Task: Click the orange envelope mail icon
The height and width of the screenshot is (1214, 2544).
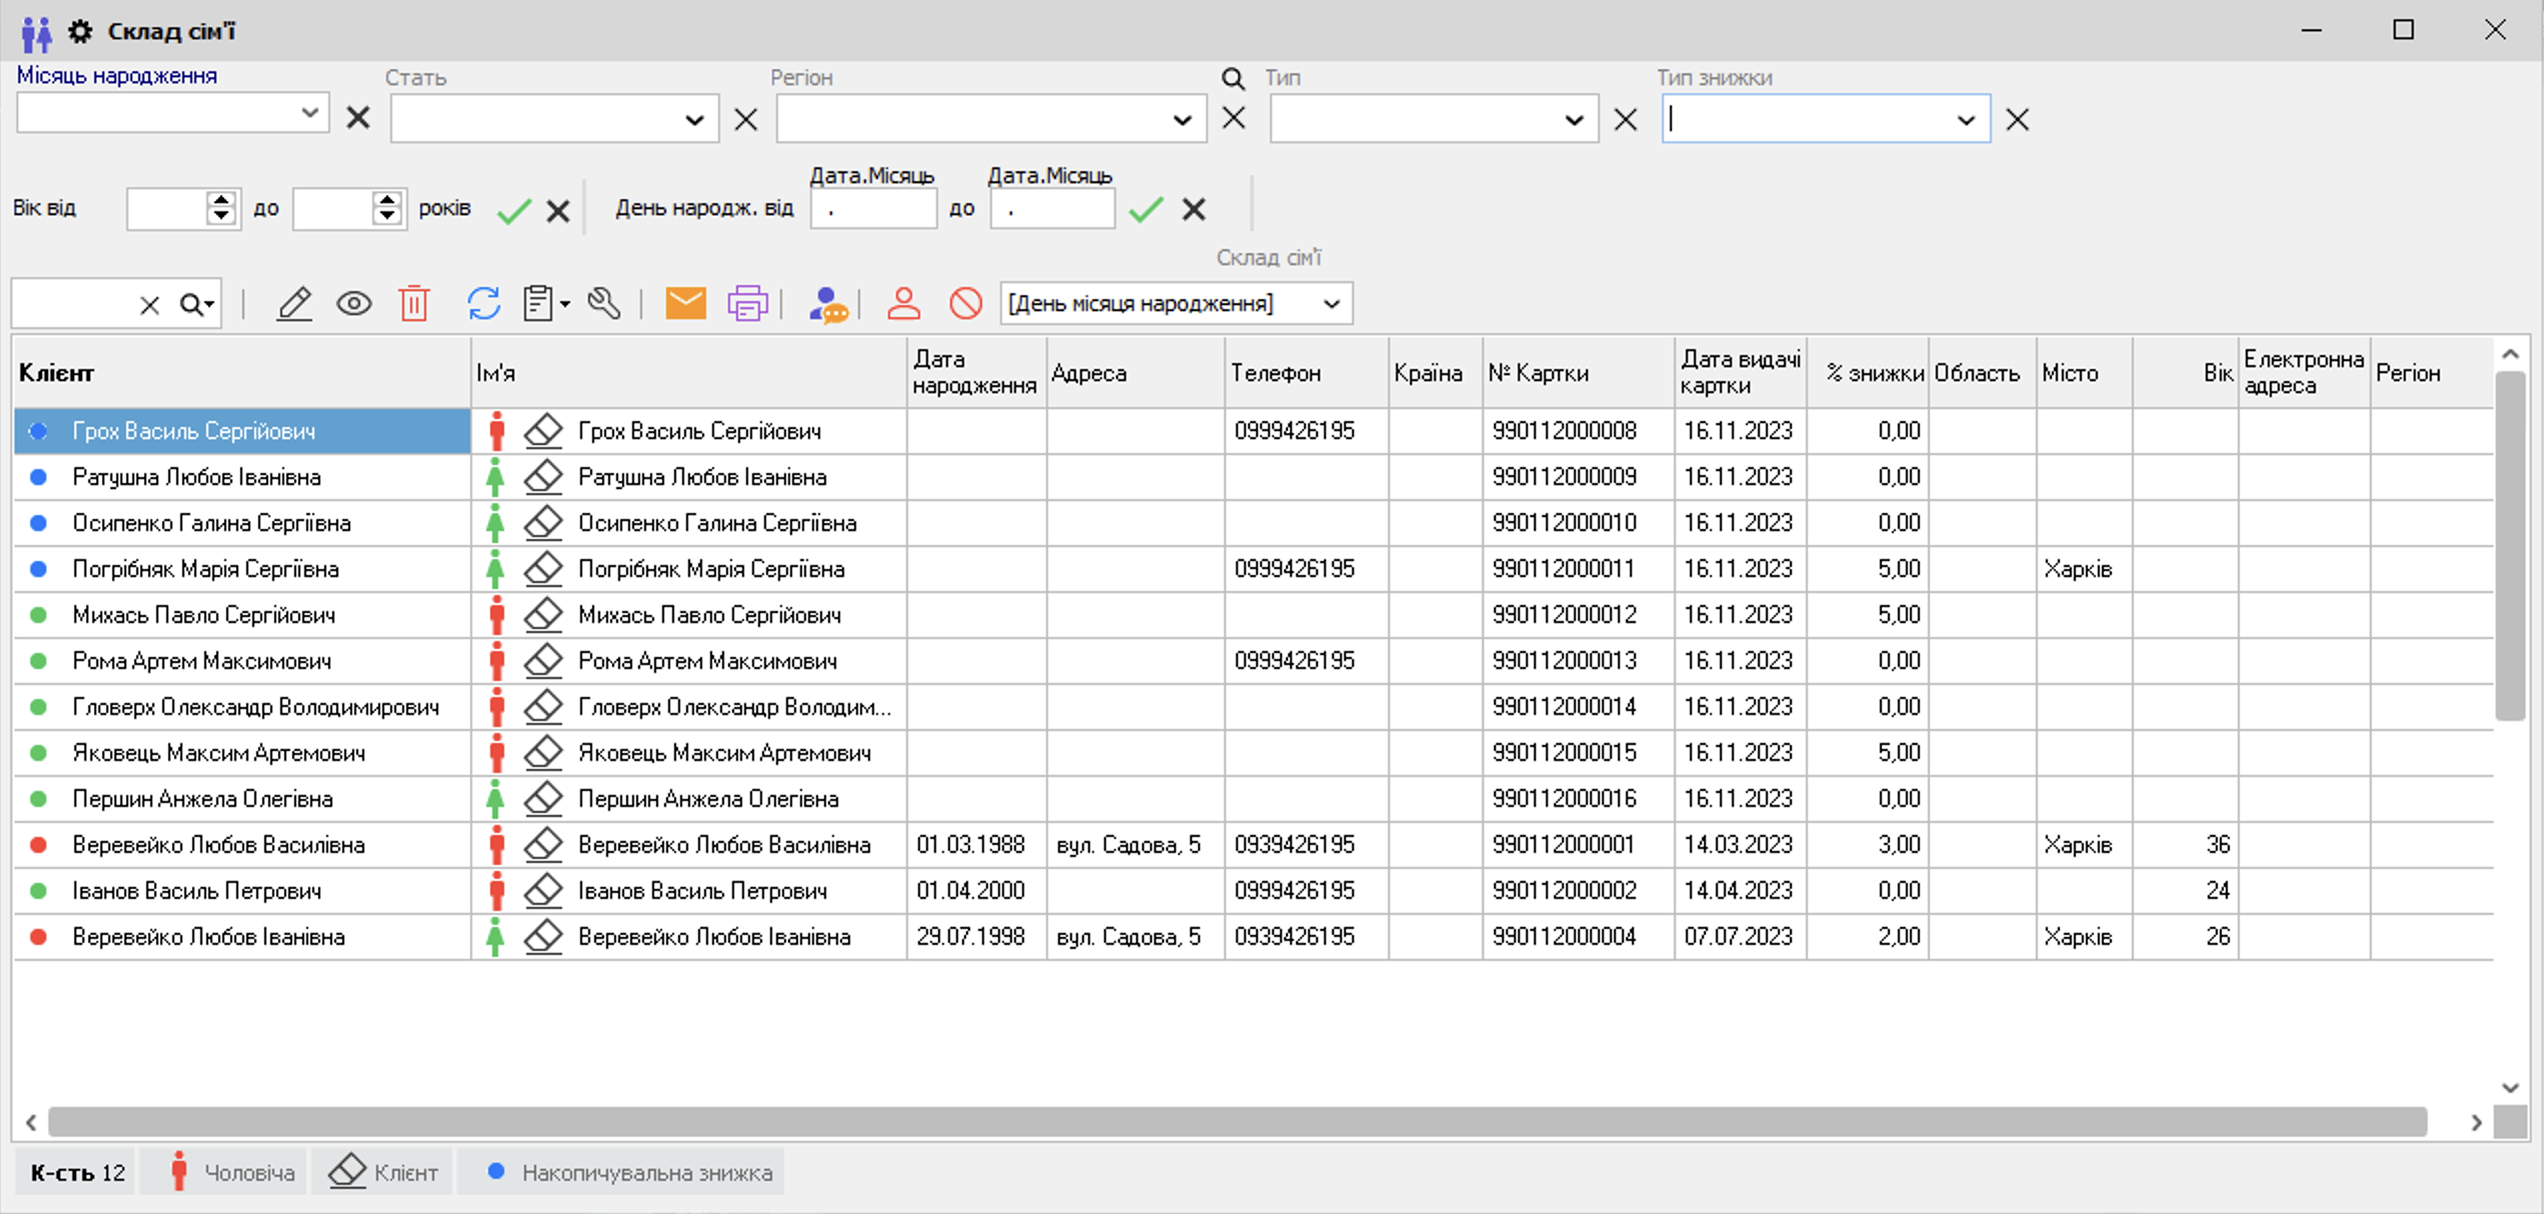Action: point(685,303)
